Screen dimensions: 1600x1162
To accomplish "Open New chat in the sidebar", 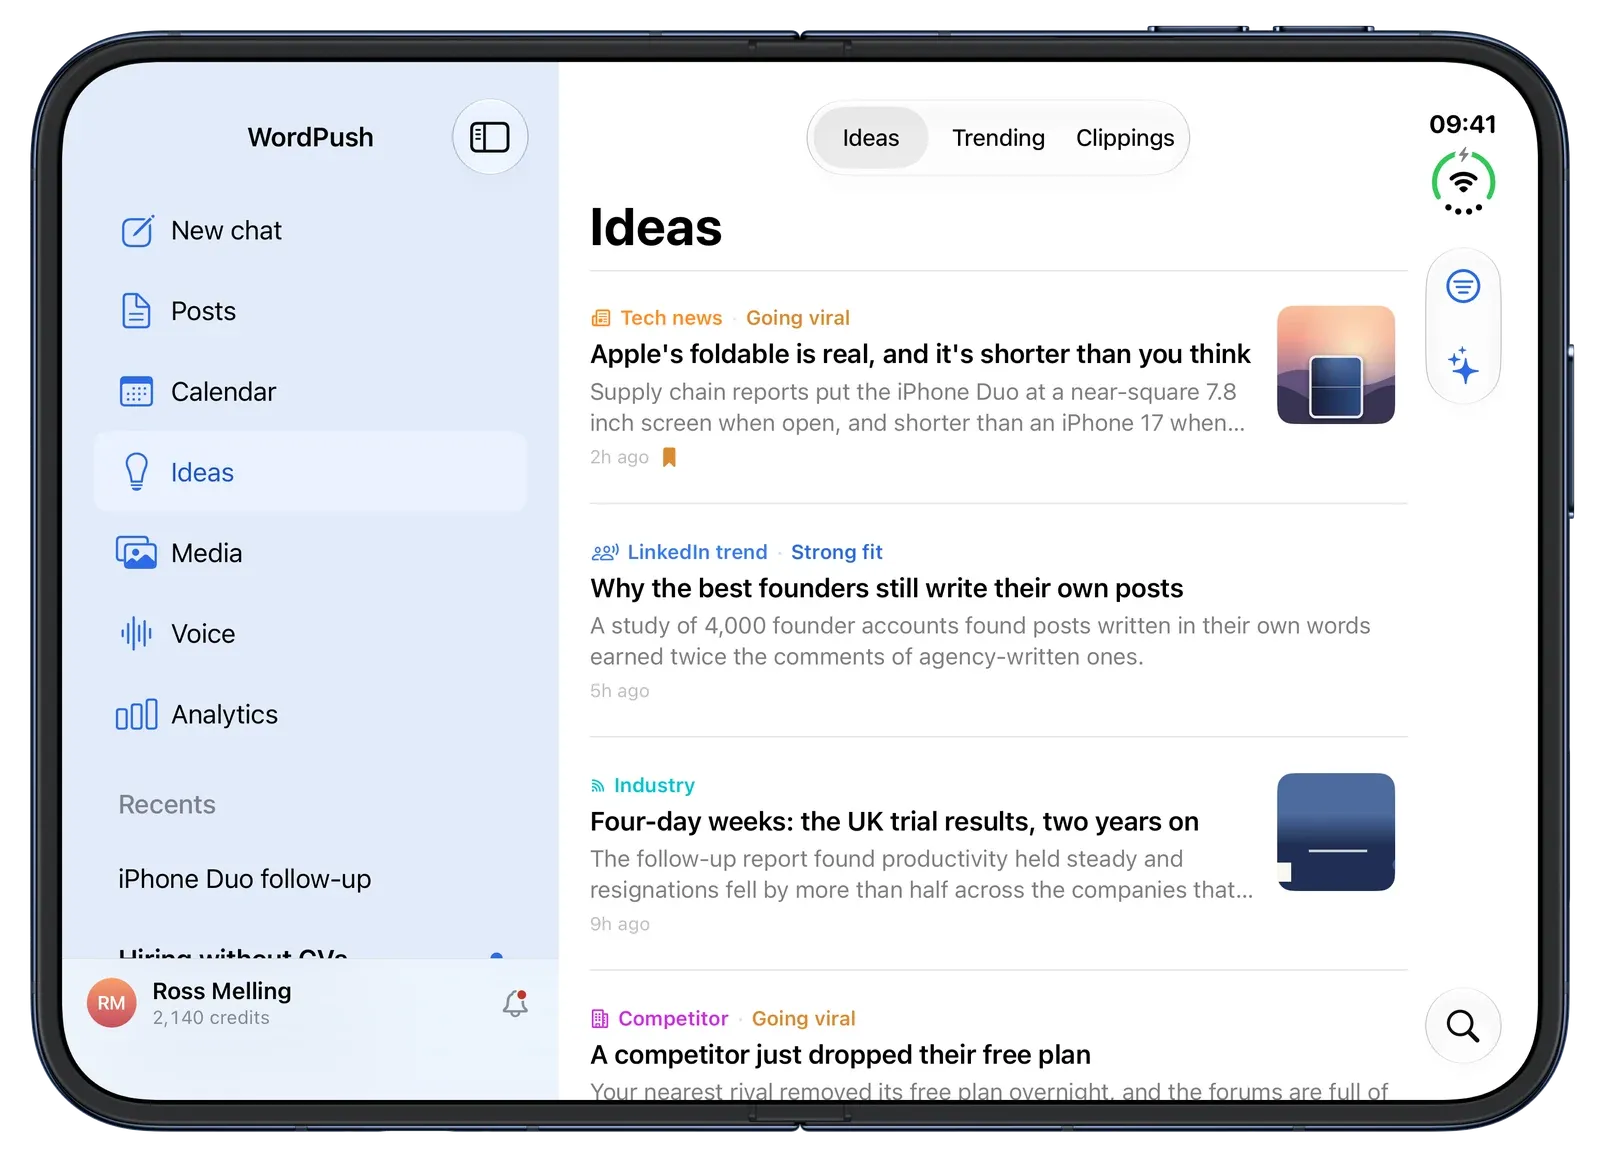I will [310, 231].
